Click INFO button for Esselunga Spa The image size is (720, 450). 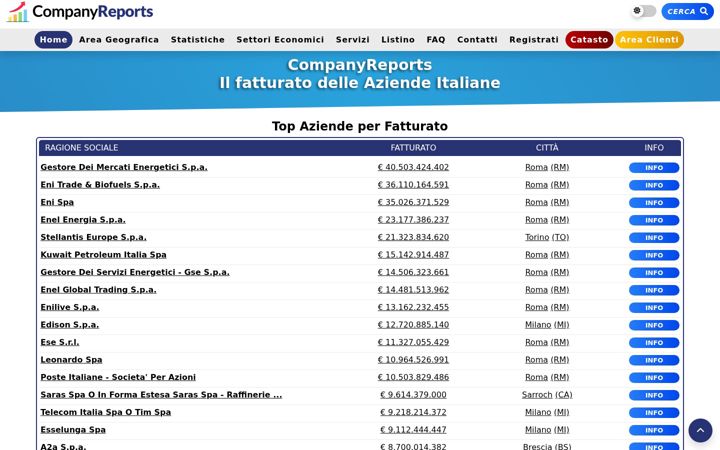654,430
